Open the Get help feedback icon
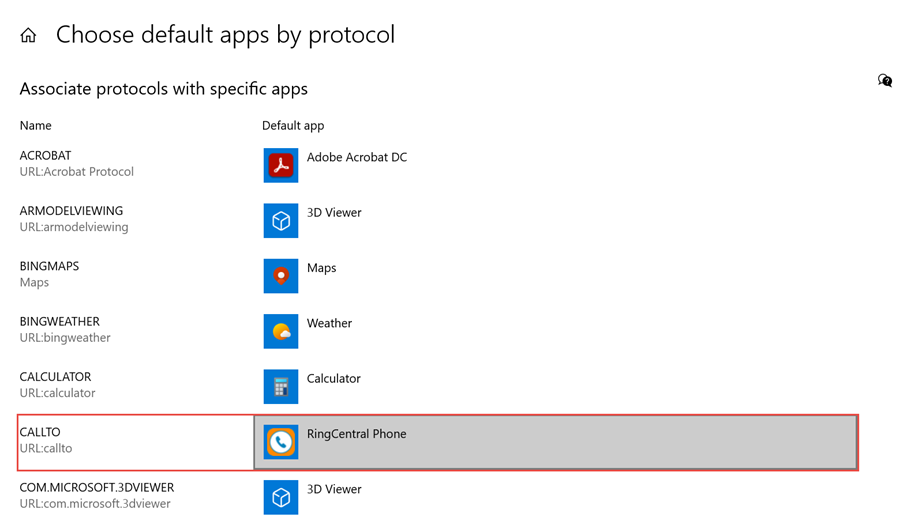 coord(885,81)
